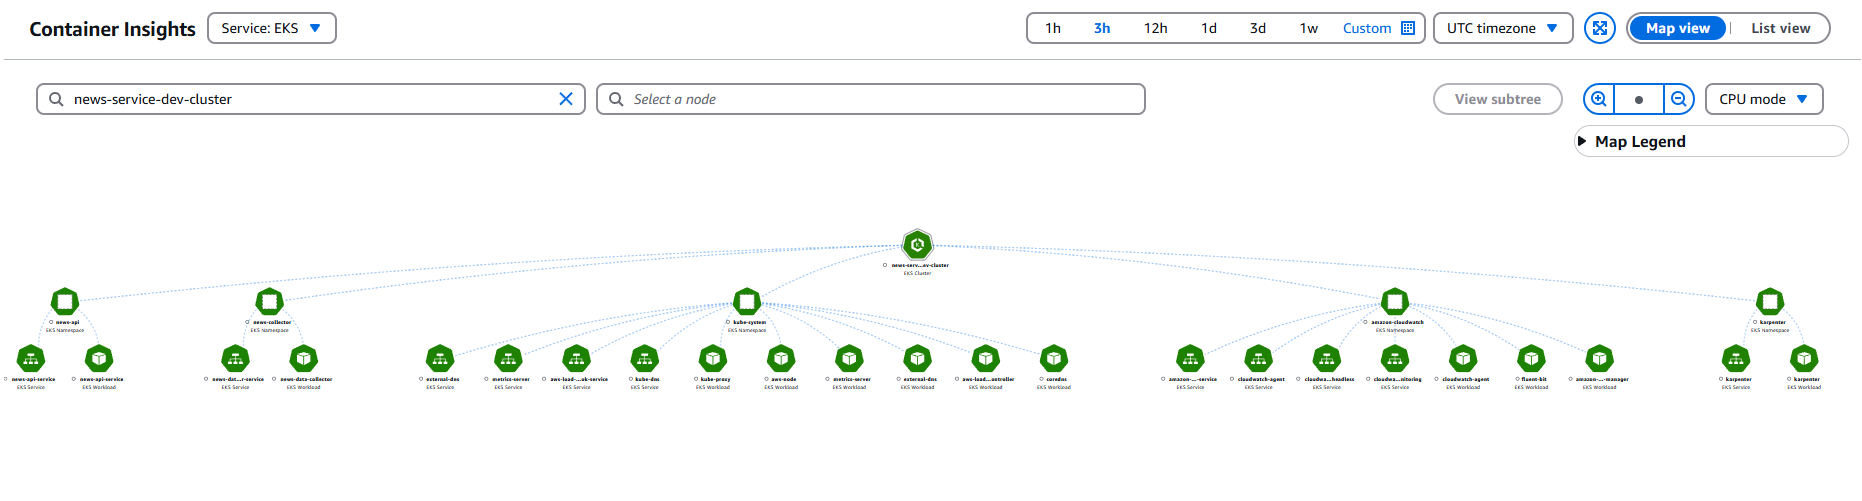Open the UTC timezone dropdown

click(1503, 28)
